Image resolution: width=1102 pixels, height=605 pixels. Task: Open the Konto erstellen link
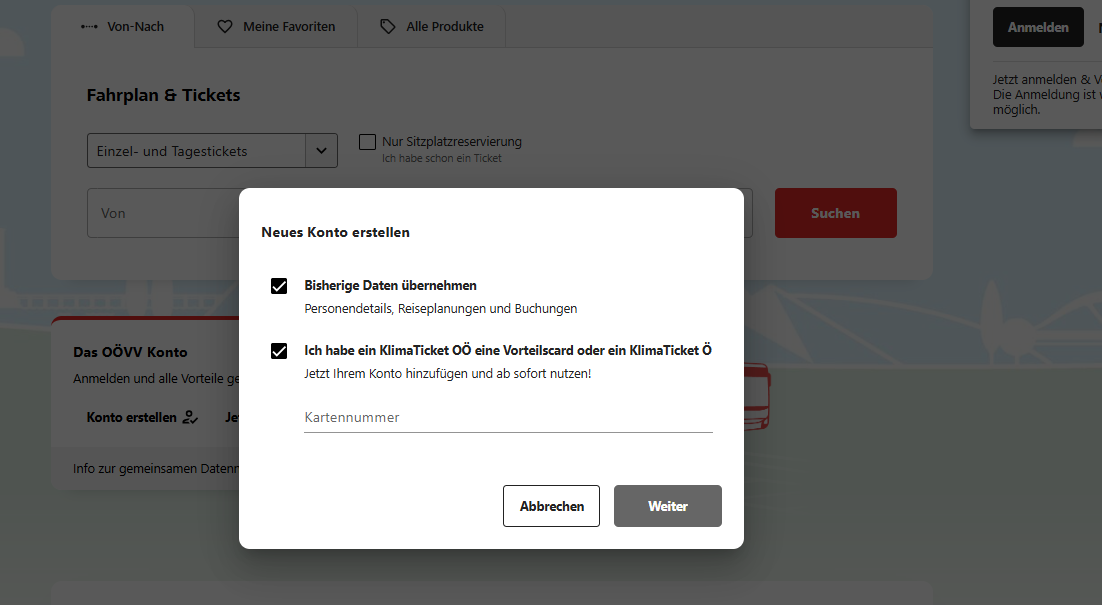pyautogui.click(x=132, y=418)
